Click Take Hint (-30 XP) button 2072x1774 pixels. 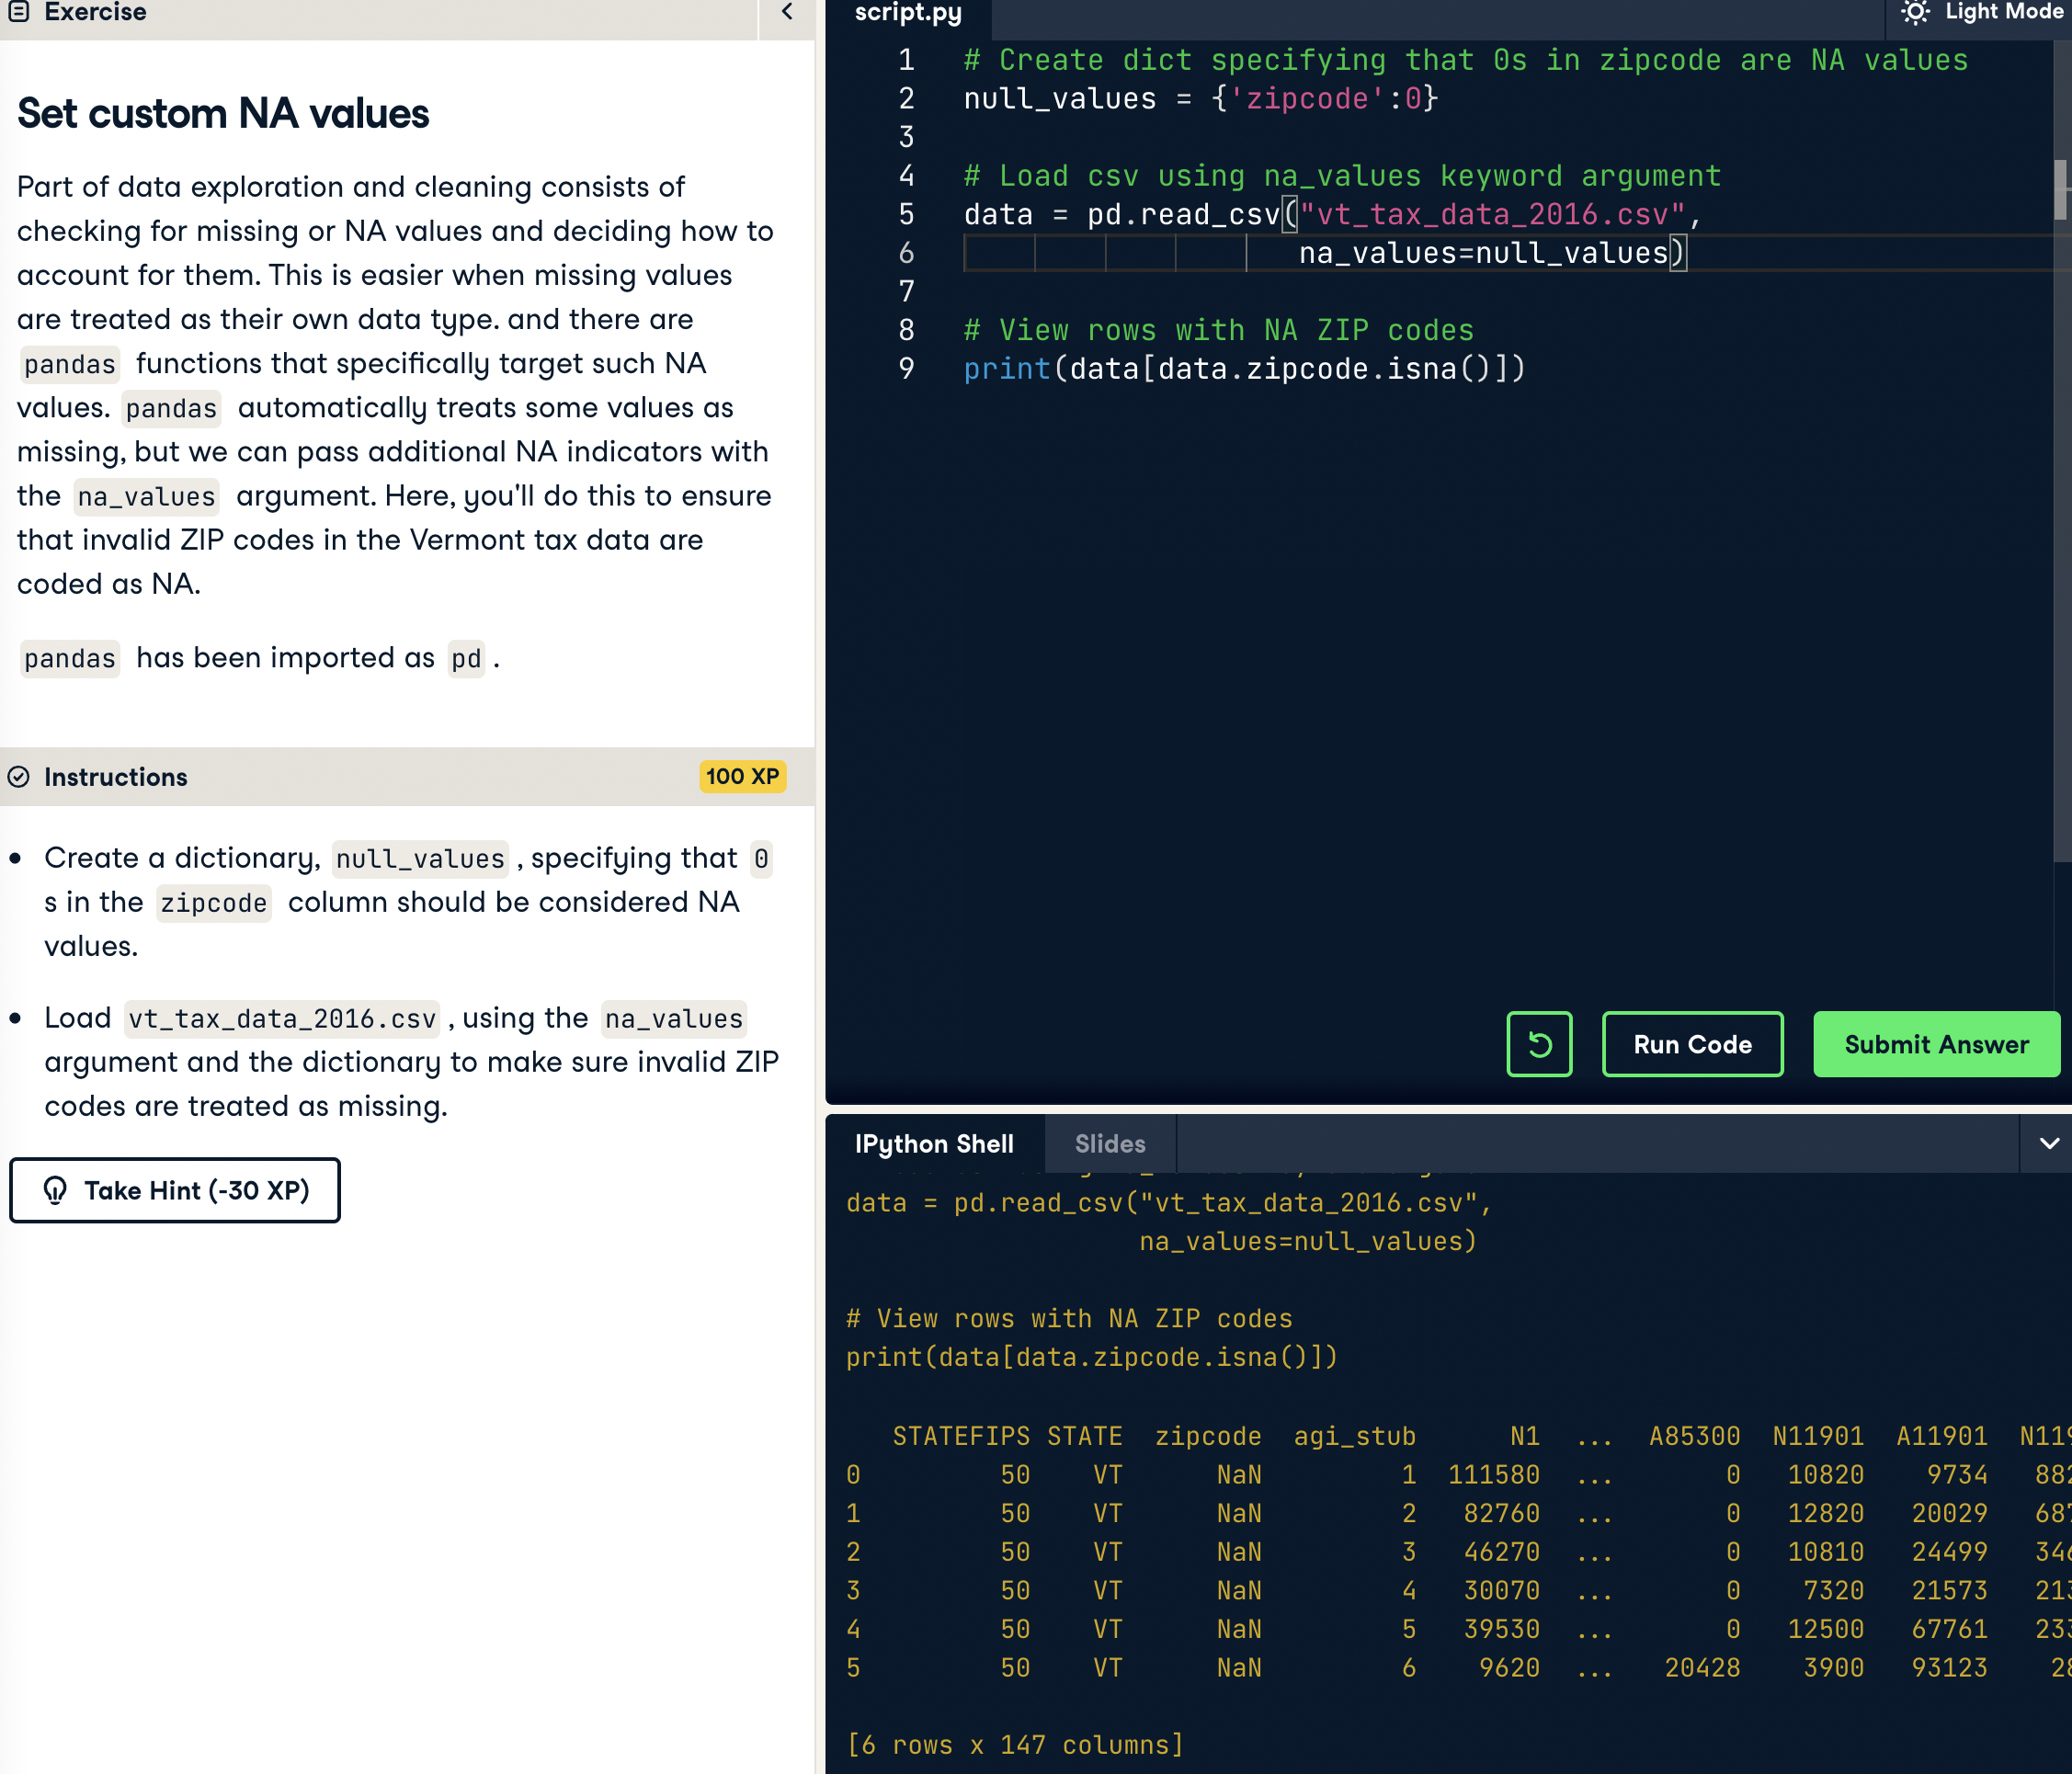pos(175,1190)
